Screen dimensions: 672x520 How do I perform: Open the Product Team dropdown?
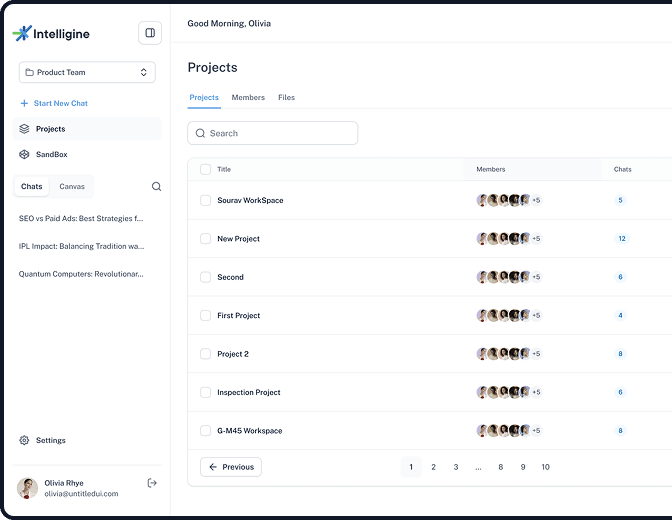[x=87, y=72]
